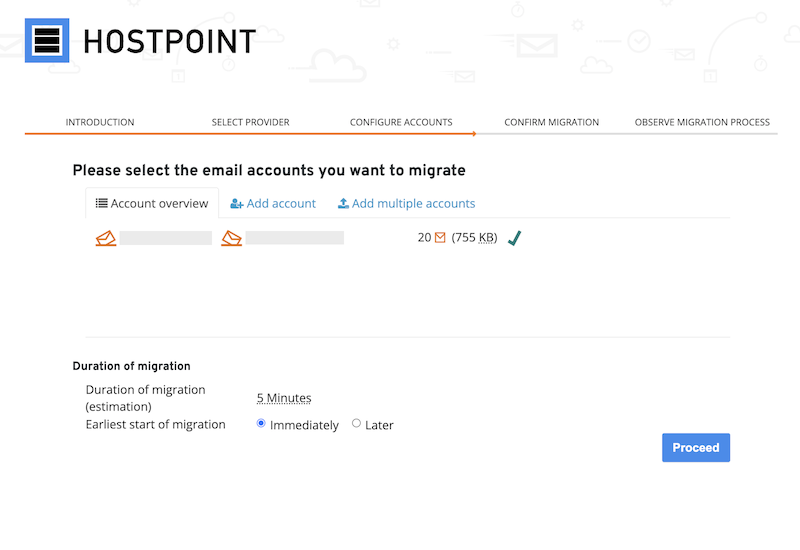800x550 pixels.
Task: Click the 5 Minutes duration estimate
Action: click(x=284, y=398)
